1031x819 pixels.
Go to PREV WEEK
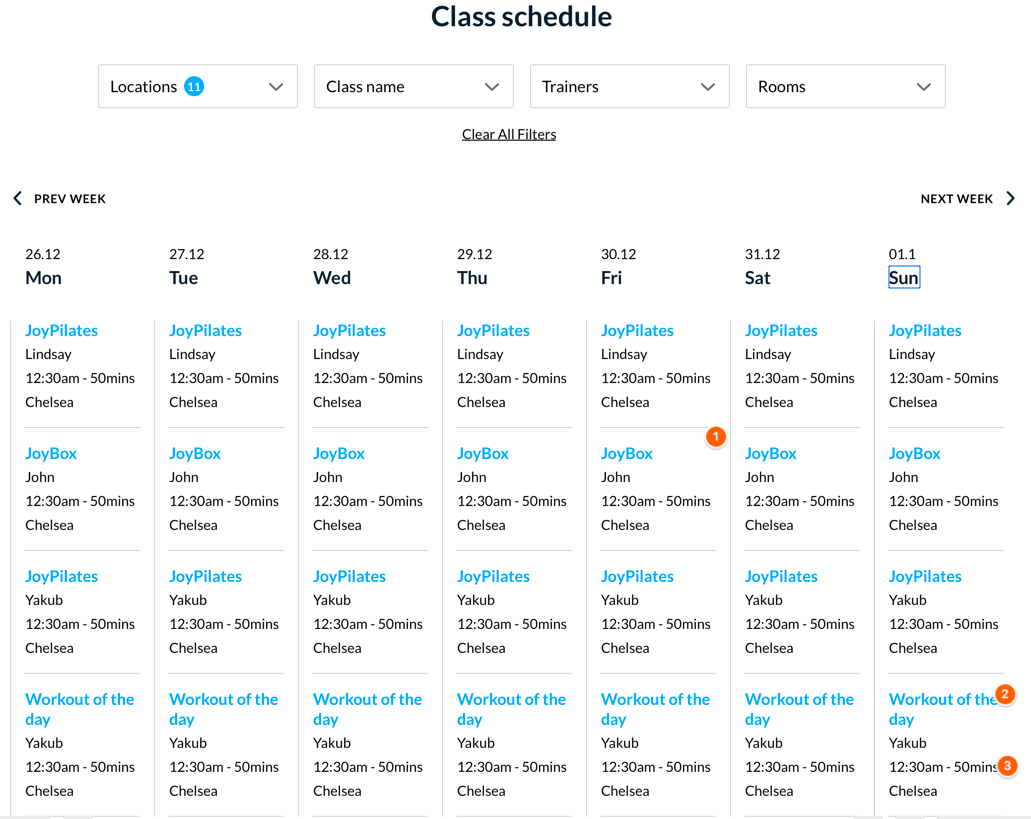pos(70,199)
